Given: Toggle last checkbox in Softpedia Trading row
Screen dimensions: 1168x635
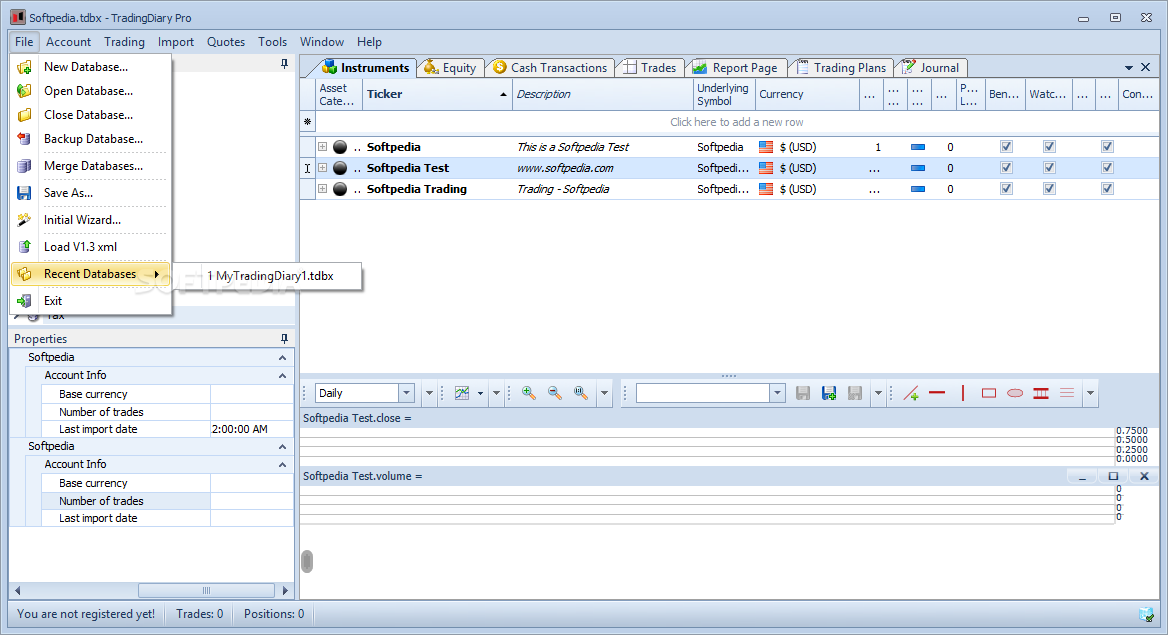Looking at the screenshot, I should (x=1108, y=189).
